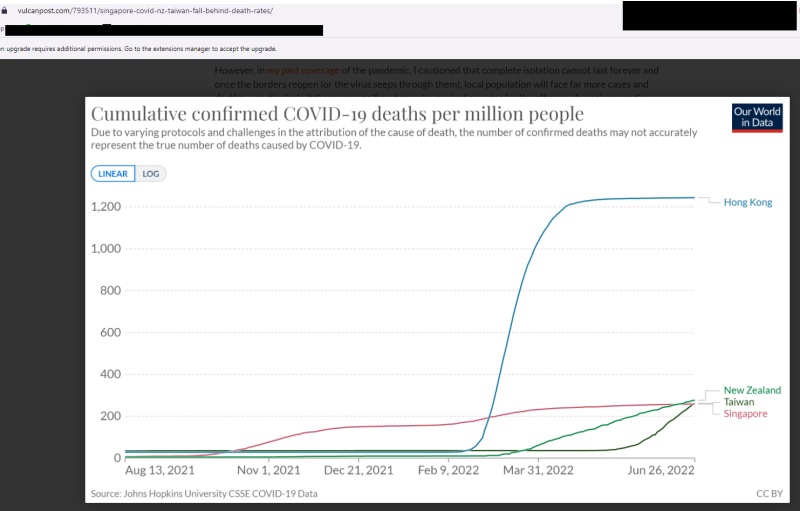Viewport: 800px width, 511px height.
Task: Highlight the Taiwan legend label
Action: coord(739,402)
